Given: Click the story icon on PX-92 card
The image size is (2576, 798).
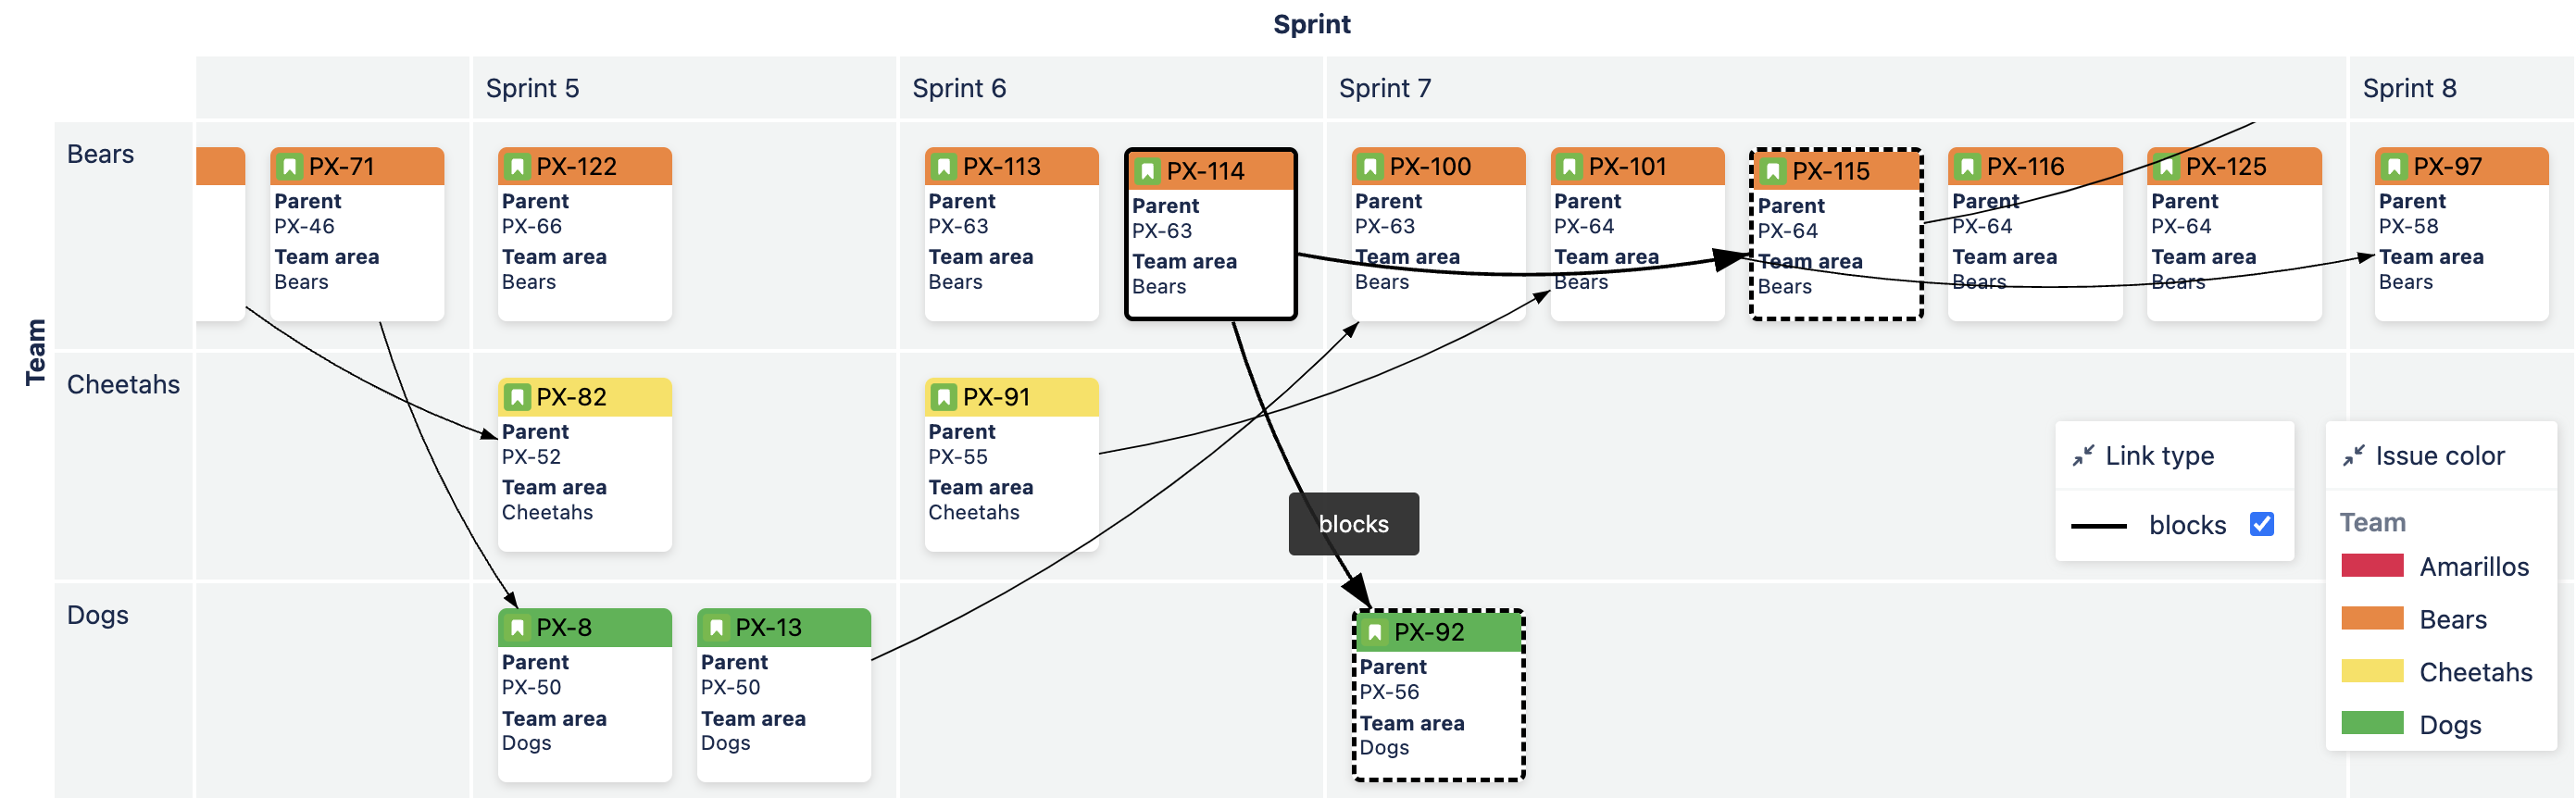Looking at the screenshot, I should (x=1375, y=632).
